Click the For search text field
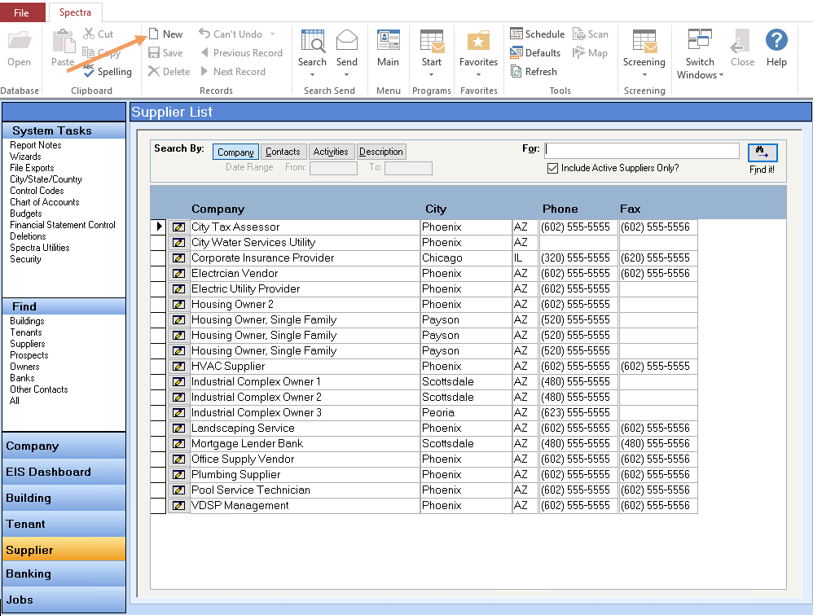This screenshot has height=616, width=815. pos(642,151)
